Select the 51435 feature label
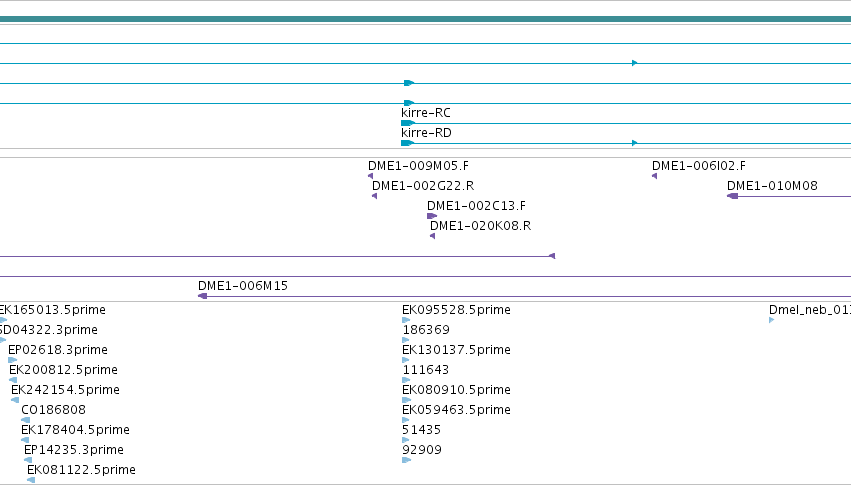Image resolution: width=851 pixels, height=485 pixels. click(422, 430)
